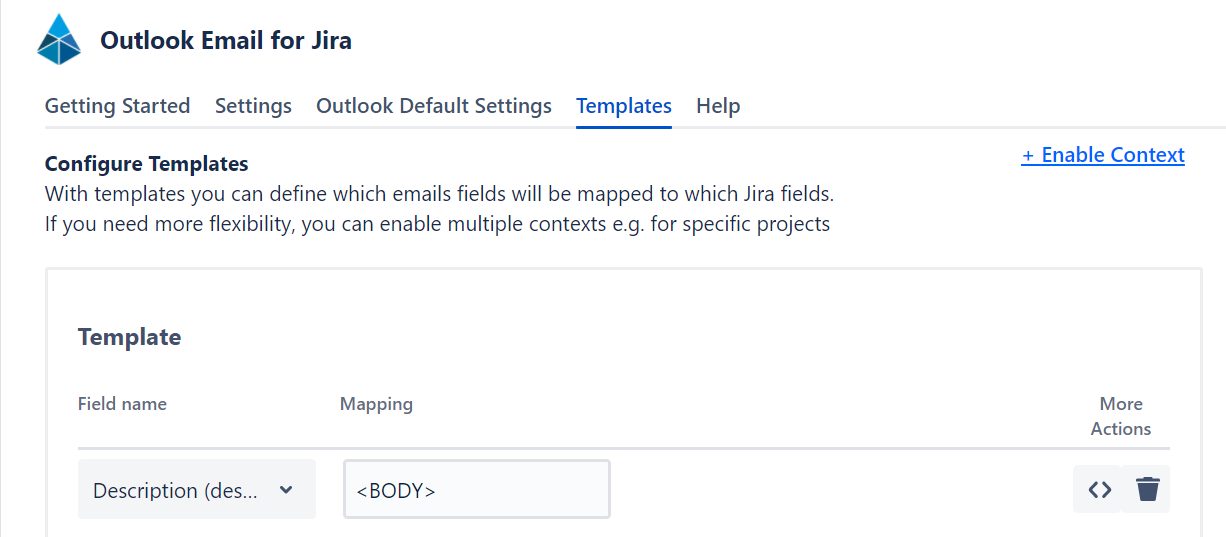Screen dimensions: 1226x537
Task: Click the More Actions column header
Action: click(1120, 416)
